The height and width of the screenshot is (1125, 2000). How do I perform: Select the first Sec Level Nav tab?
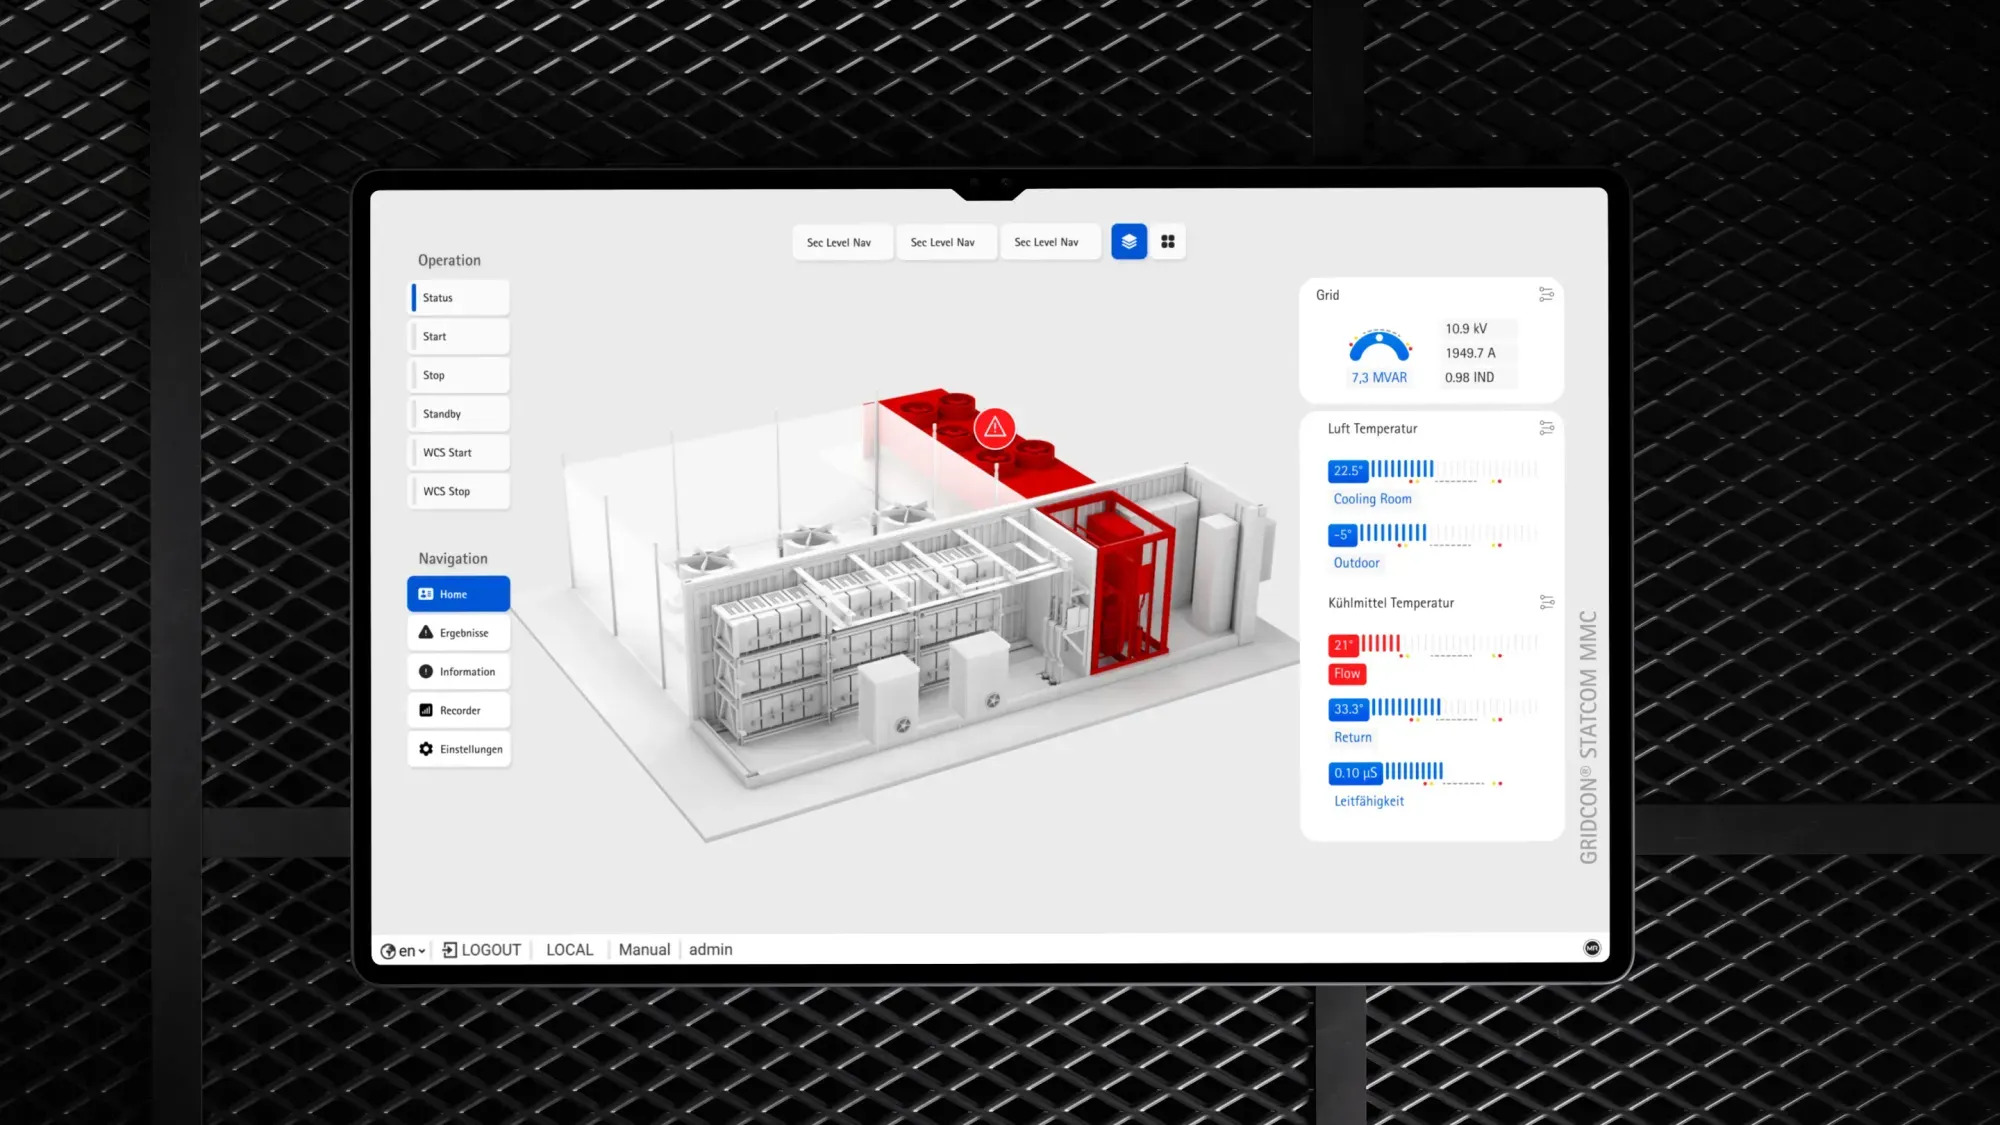(841, 241)
